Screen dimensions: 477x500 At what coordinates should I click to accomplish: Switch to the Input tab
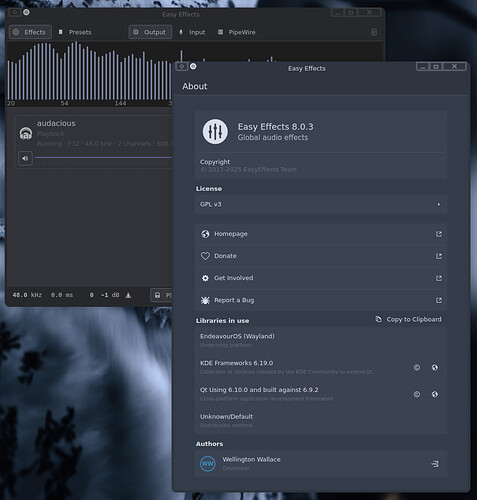pos(192,32)
